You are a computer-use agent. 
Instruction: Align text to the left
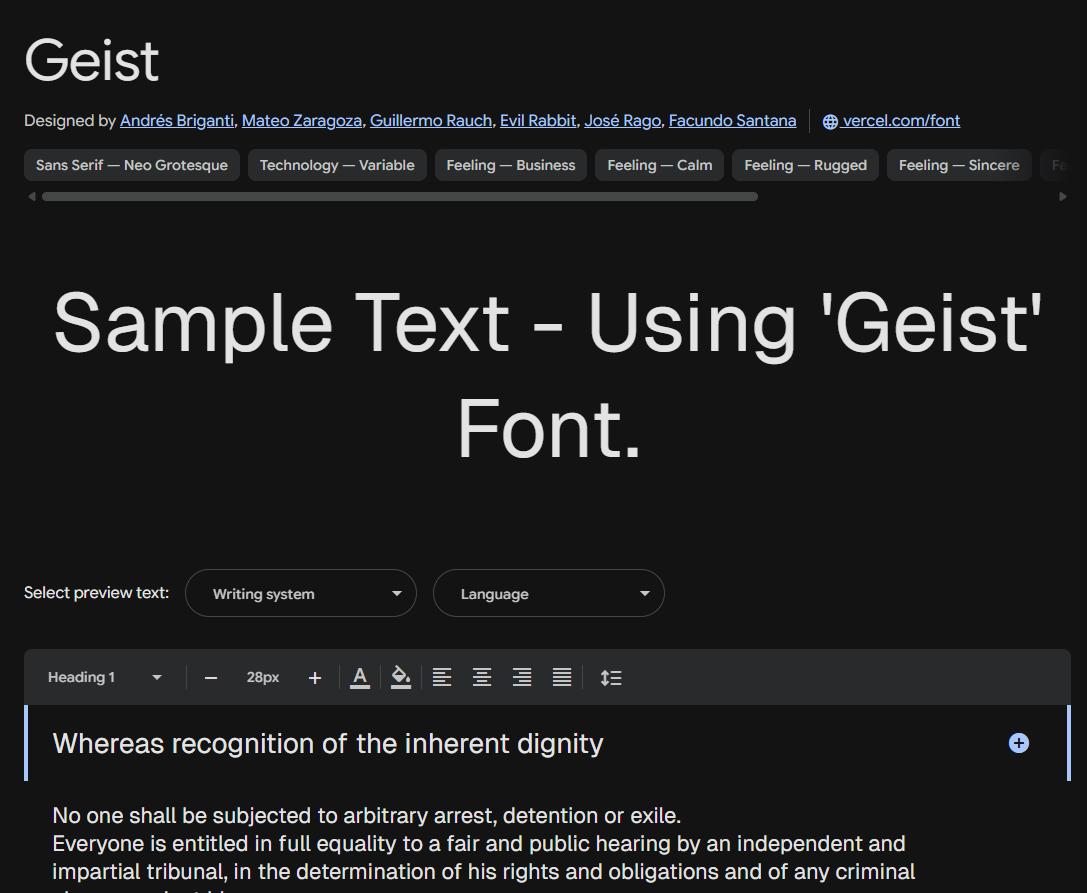coord(442,677)
